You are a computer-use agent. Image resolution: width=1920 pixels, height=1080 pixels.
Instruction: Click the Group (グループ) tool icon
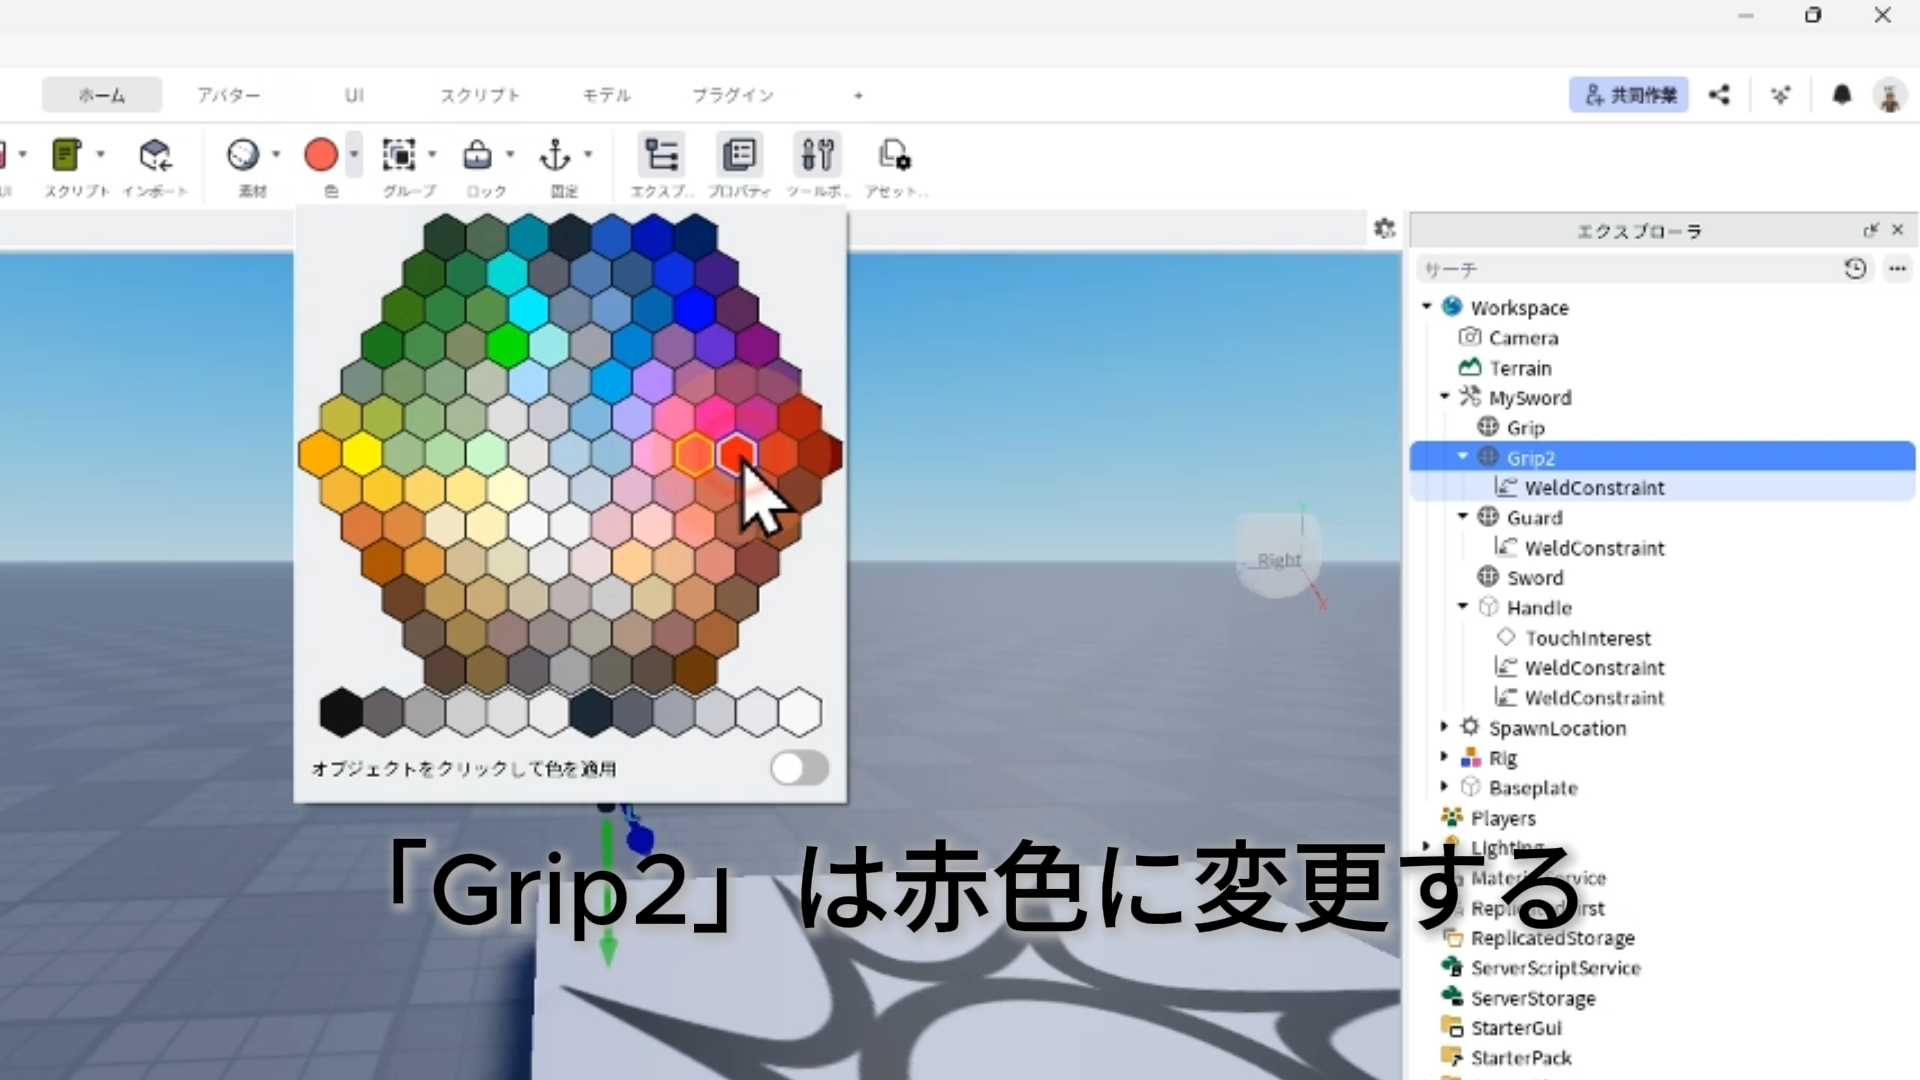pyautogui.click(x=399, y=155)
